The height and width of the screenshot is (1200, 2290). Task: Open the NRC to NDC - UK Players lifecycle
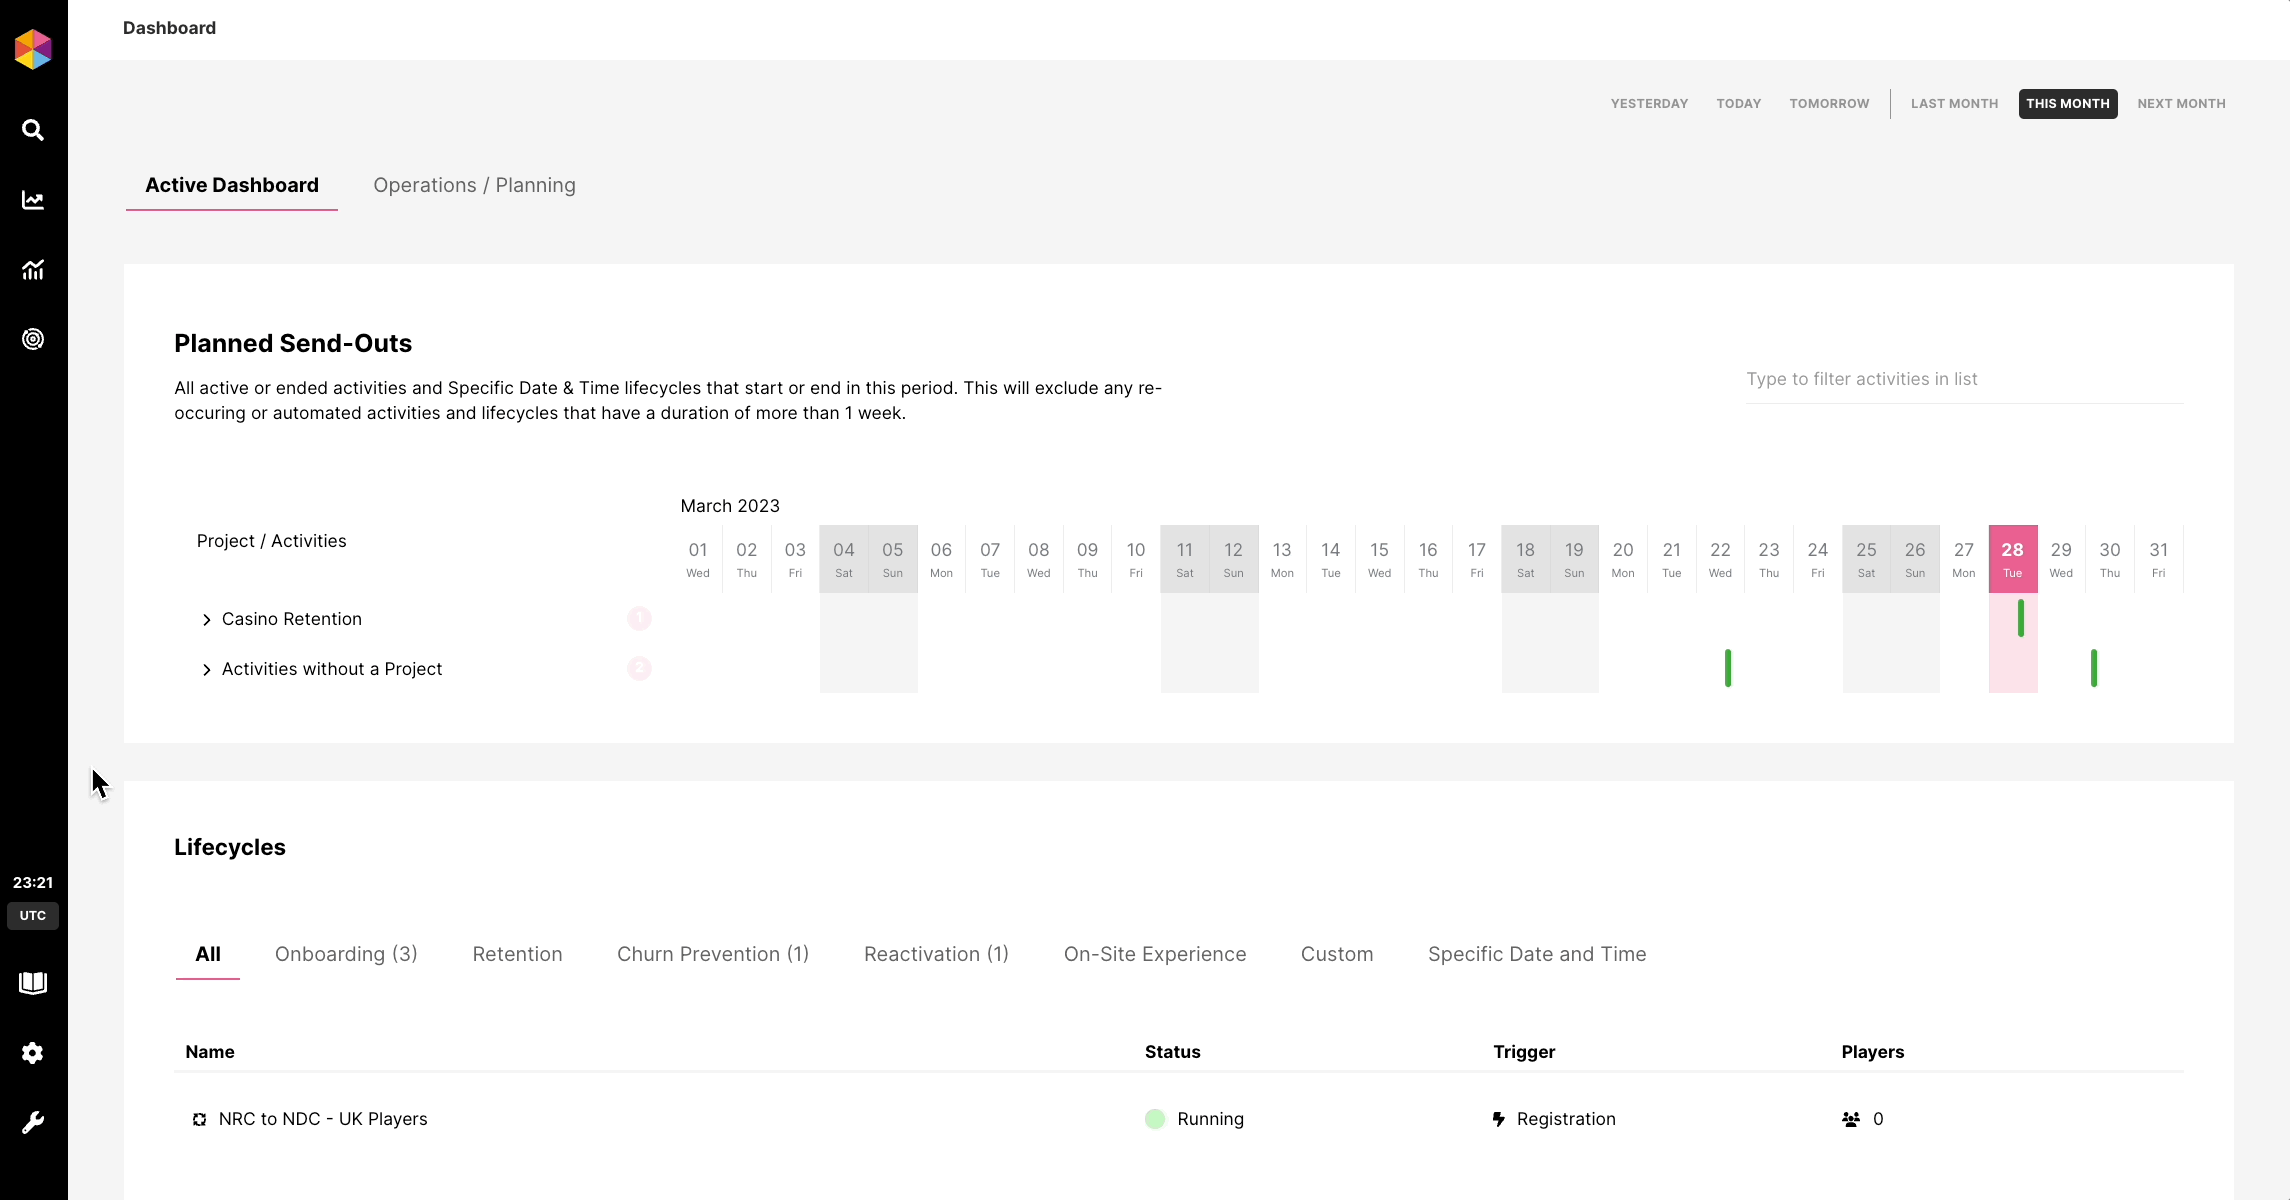point(323,1119)
